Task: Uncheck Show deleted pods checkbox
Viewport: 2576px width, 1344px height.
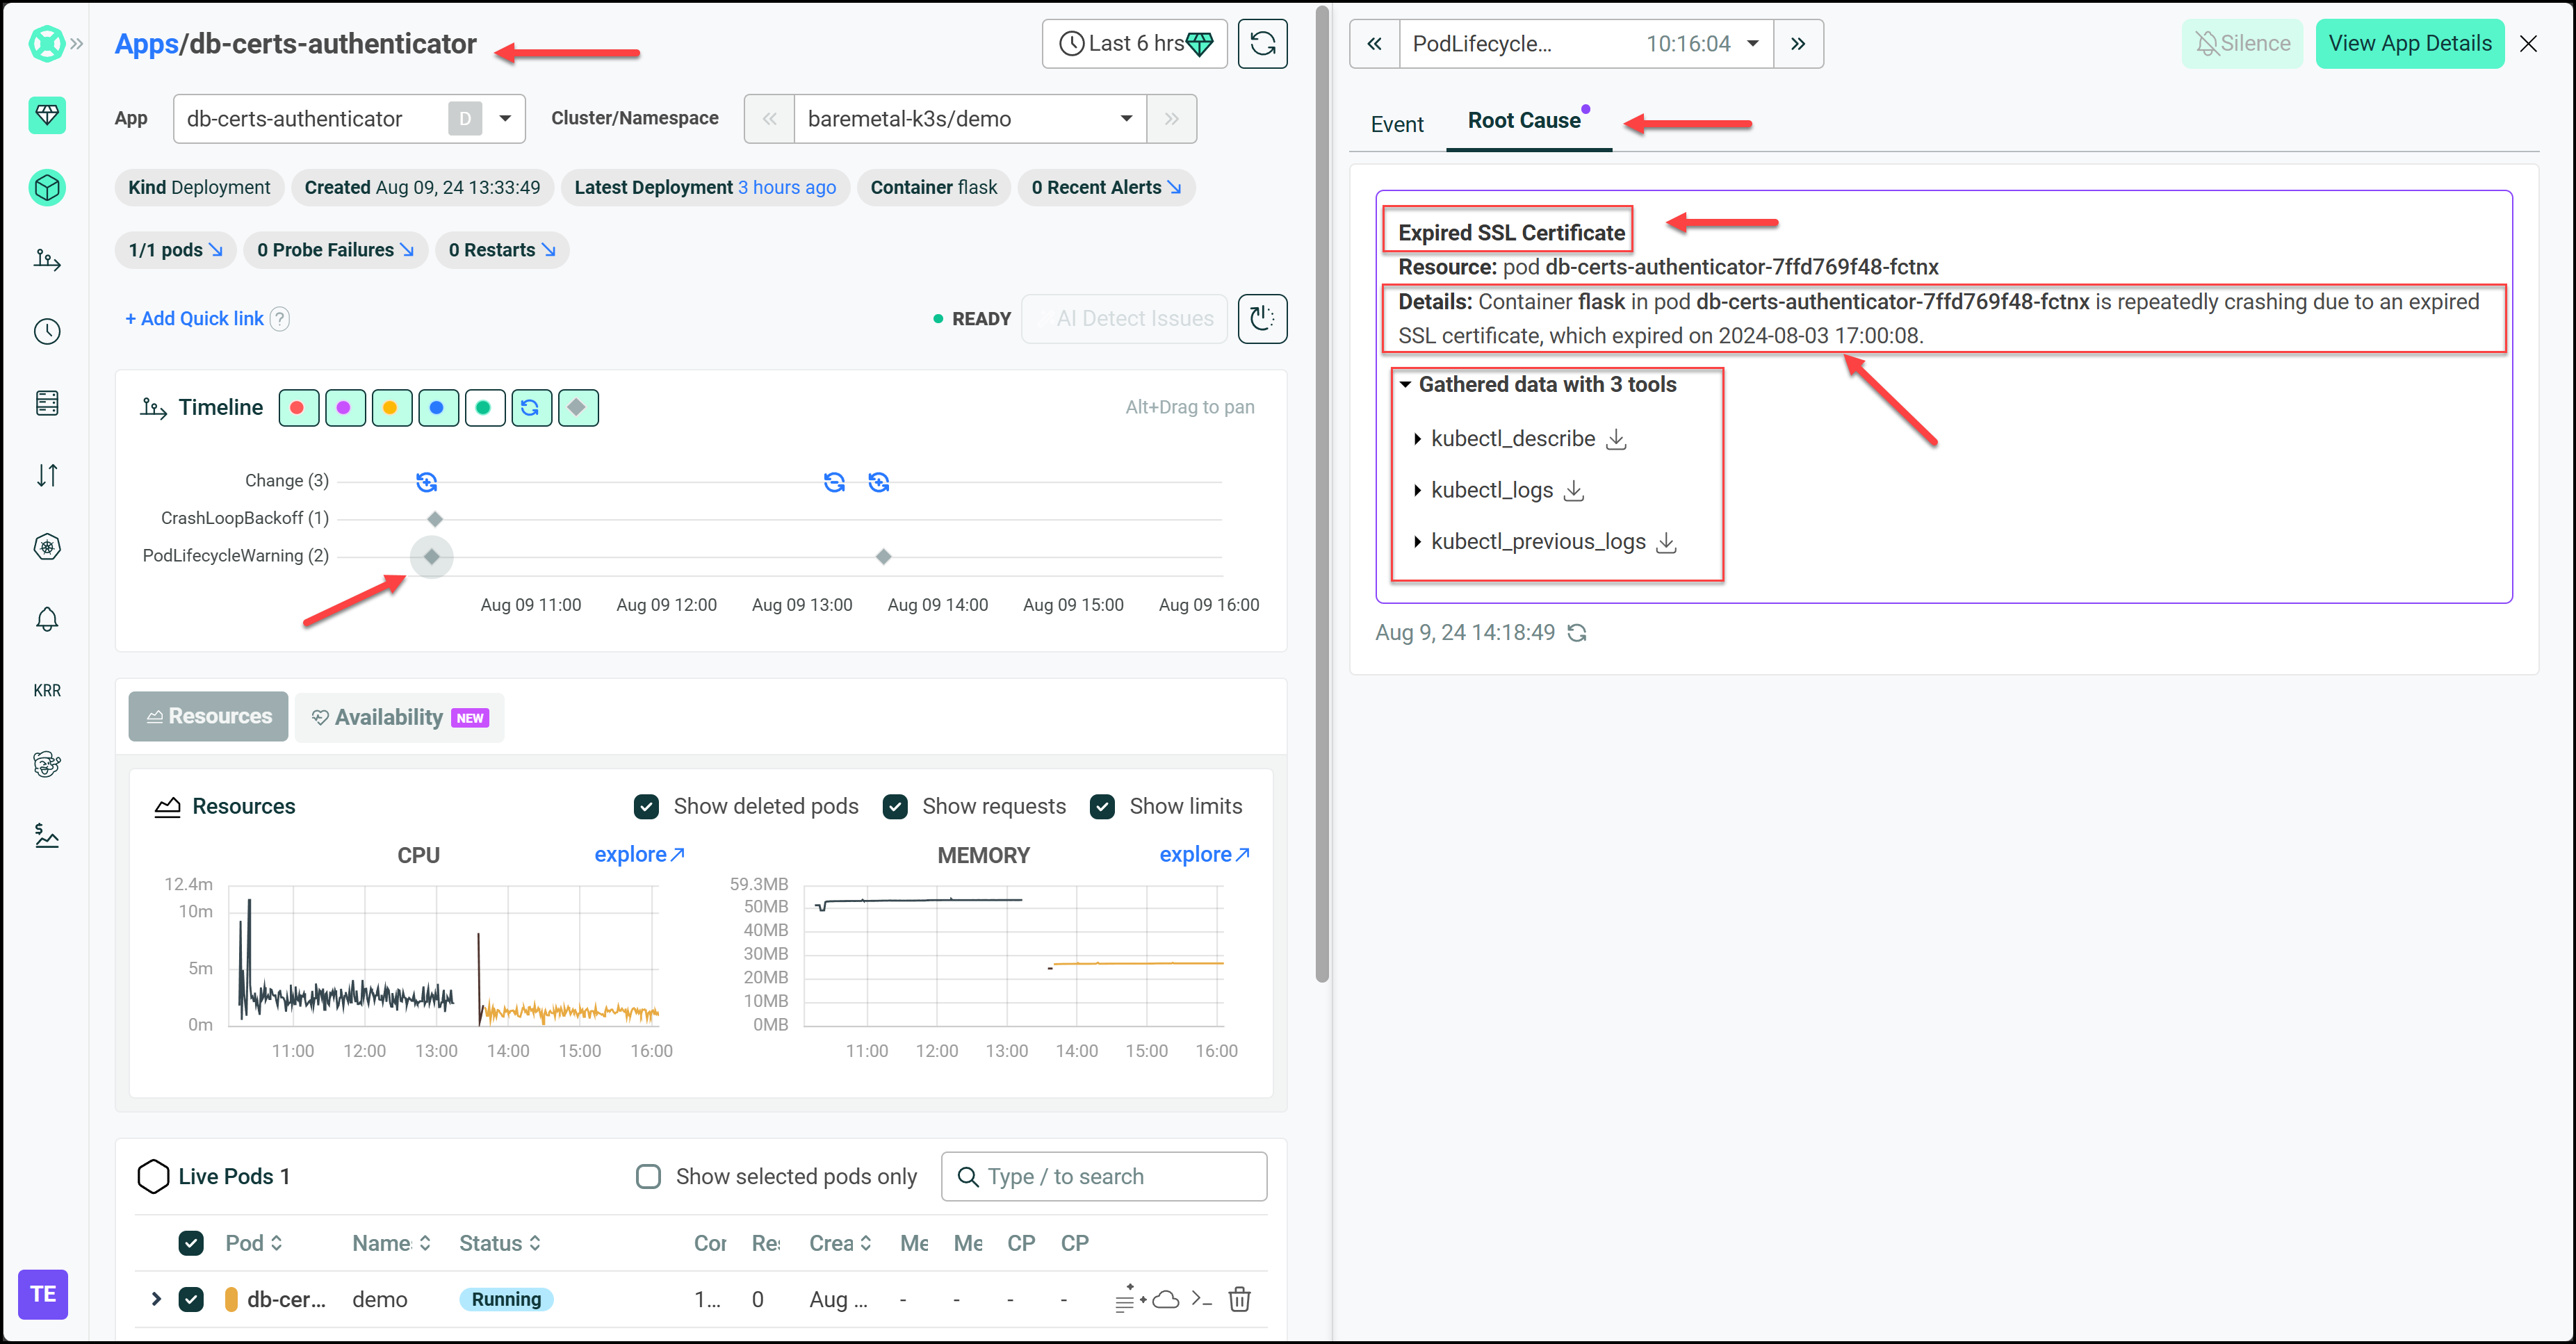Action: [647, 806]
